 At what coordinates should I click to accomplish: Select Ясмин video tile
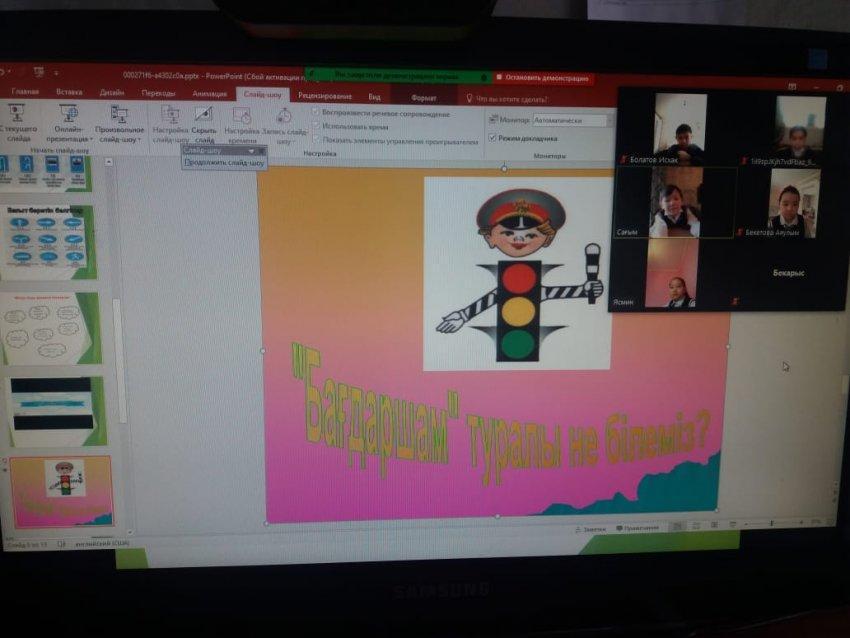coord(670,274)
